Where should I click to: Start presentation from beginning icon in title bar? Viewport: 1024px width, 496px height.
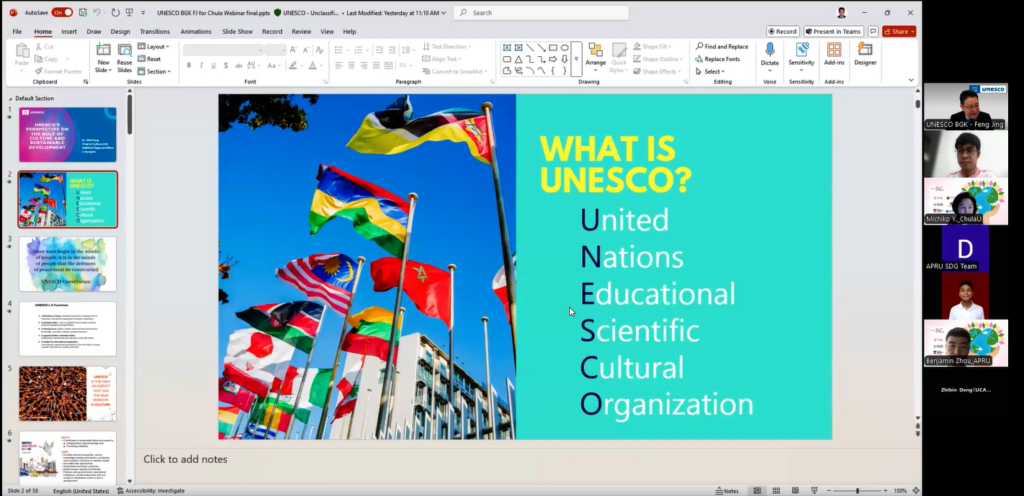[129, 12]
